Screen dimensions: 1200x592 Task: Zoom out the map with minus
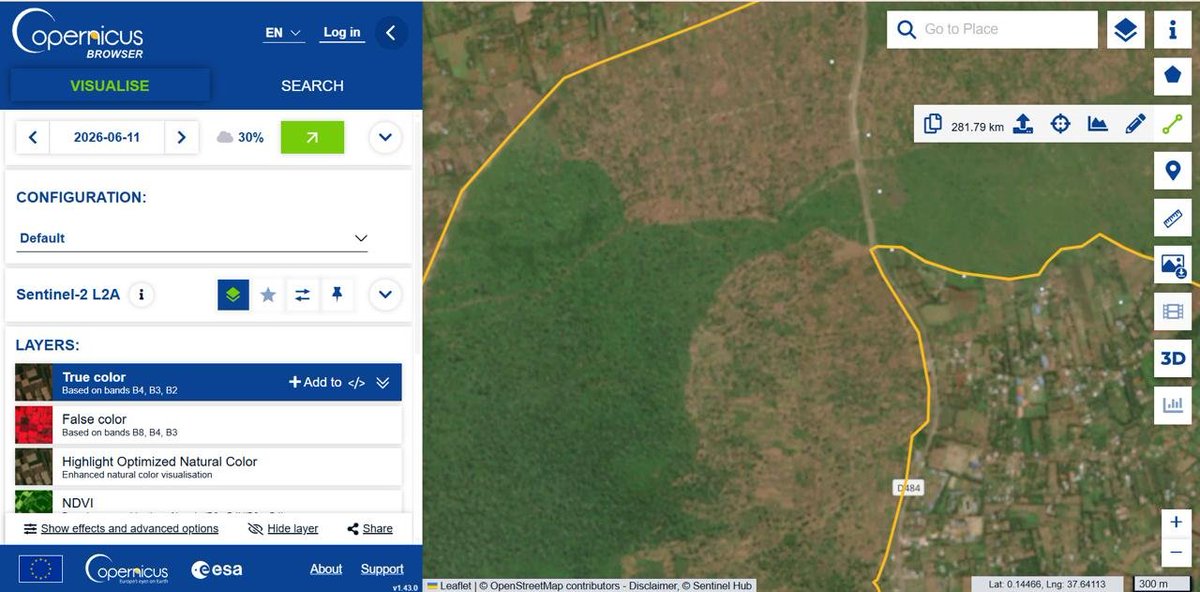pos(1176,552)
